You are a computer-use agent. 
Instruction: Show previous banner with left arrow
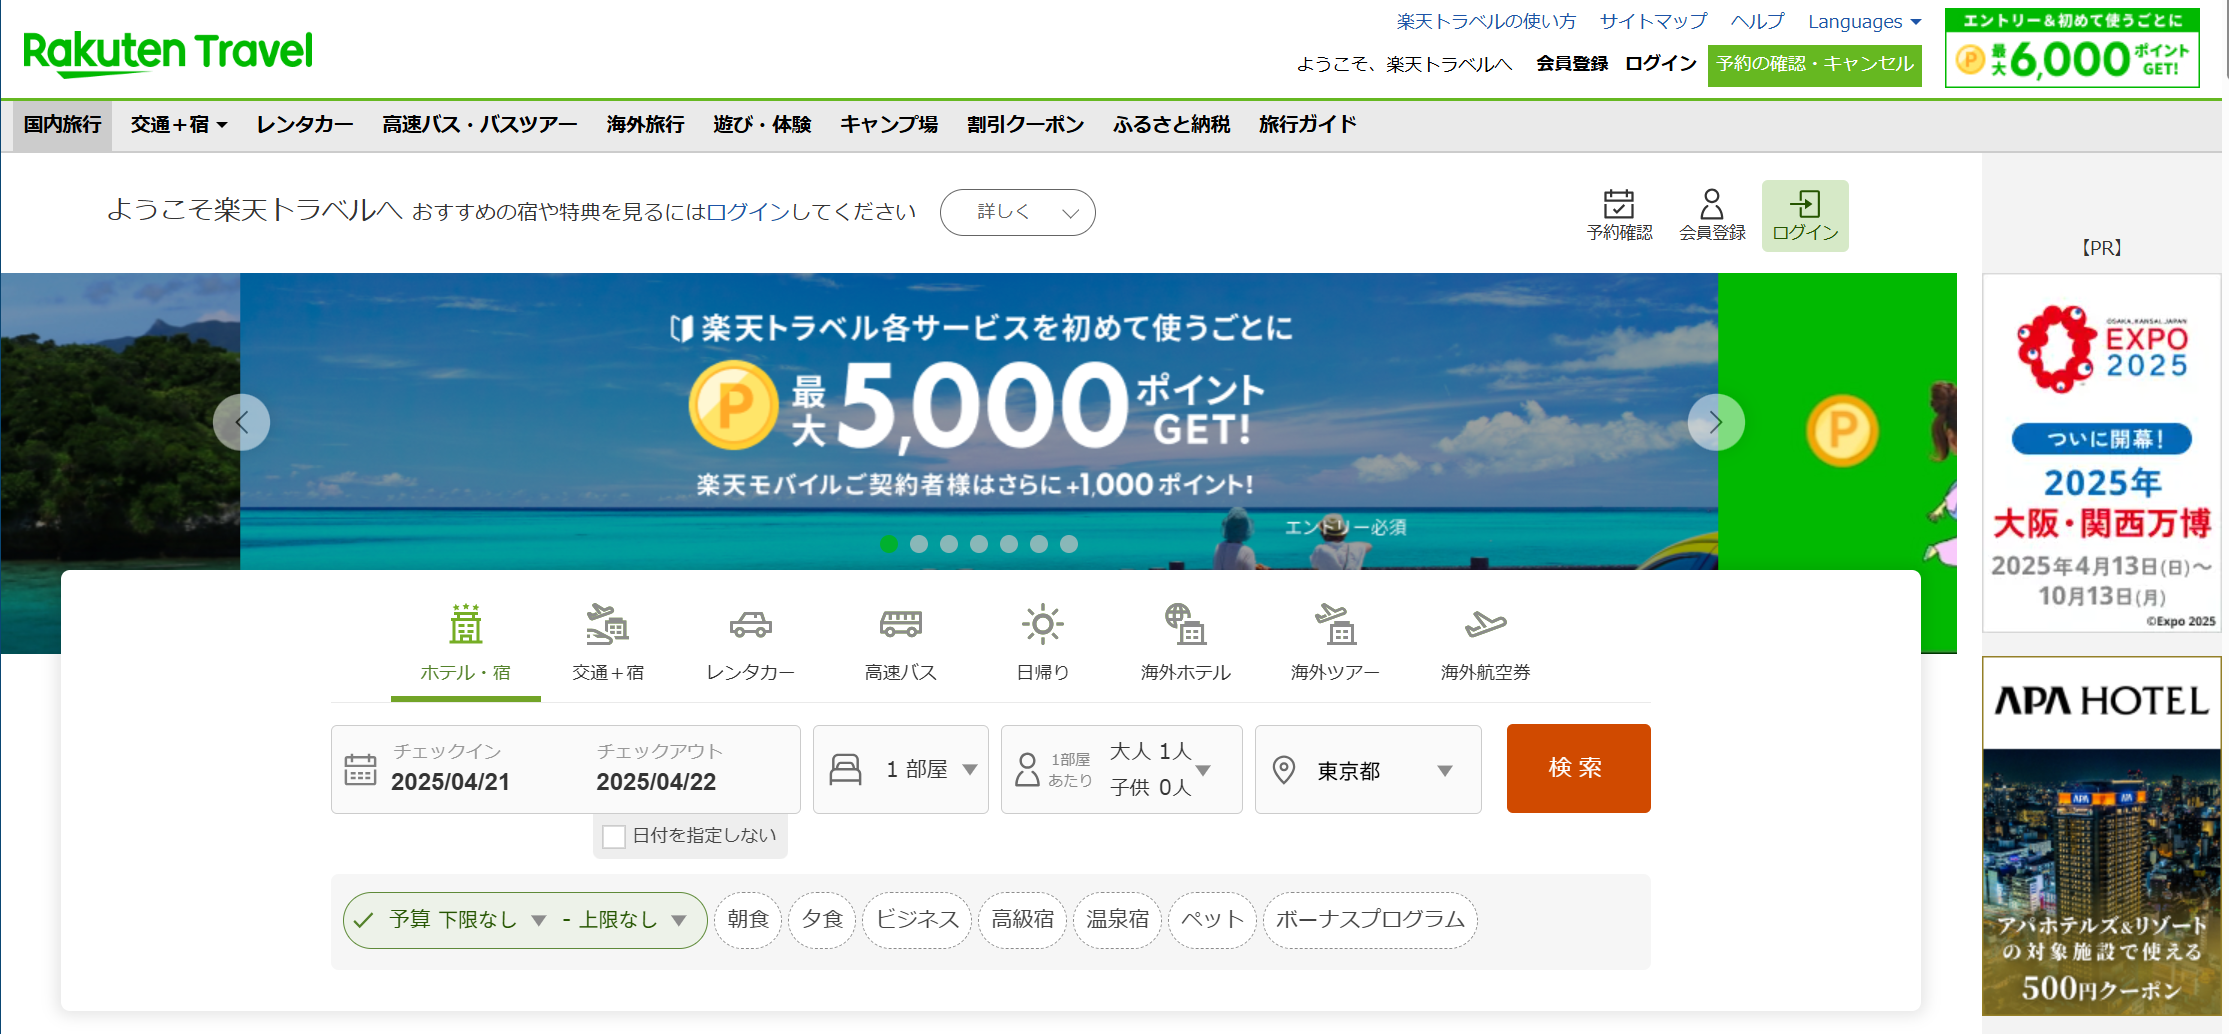coord(241,422)
